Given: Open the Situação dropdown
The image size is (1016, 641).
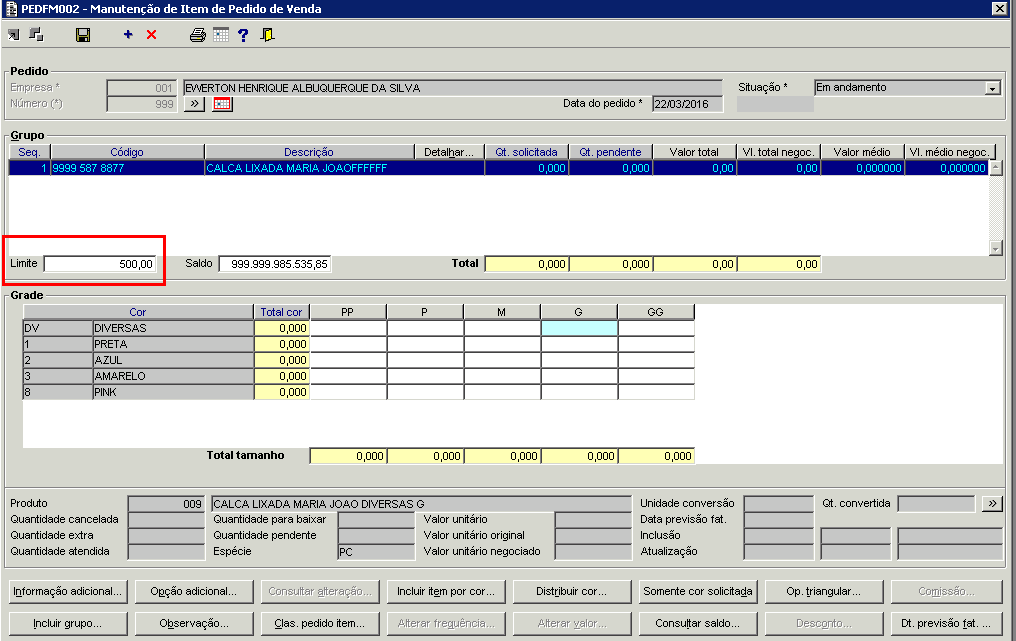Looking at the screenshot, I should (x=992, y=88).
